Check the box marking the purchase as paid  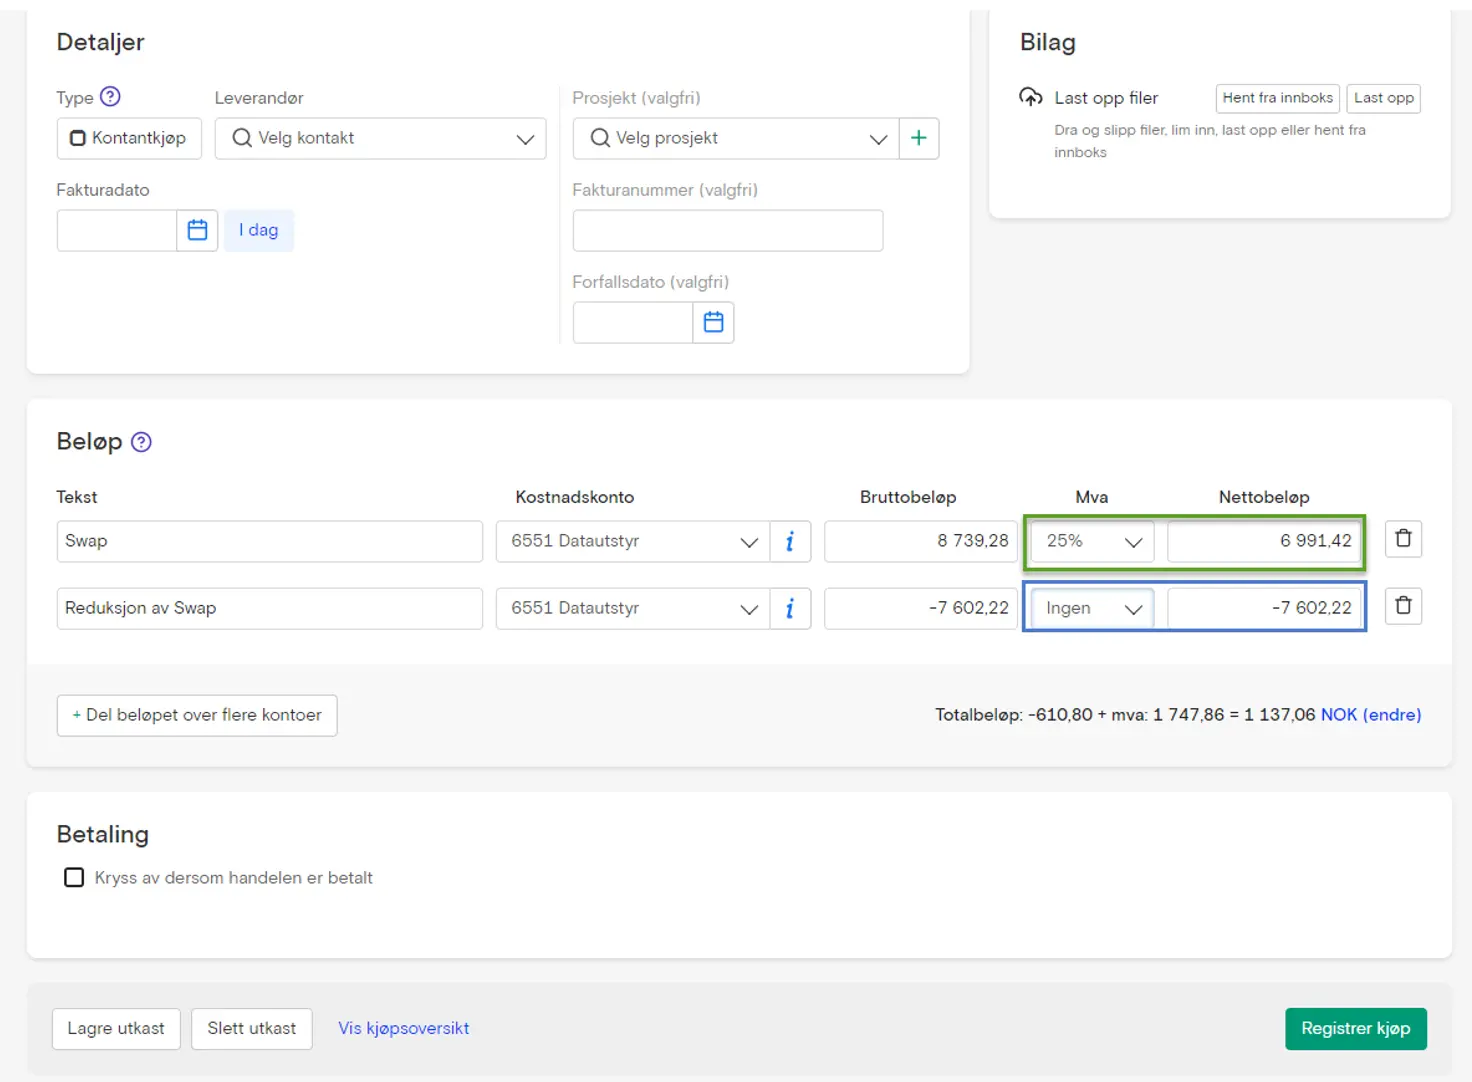coord(74,877)
